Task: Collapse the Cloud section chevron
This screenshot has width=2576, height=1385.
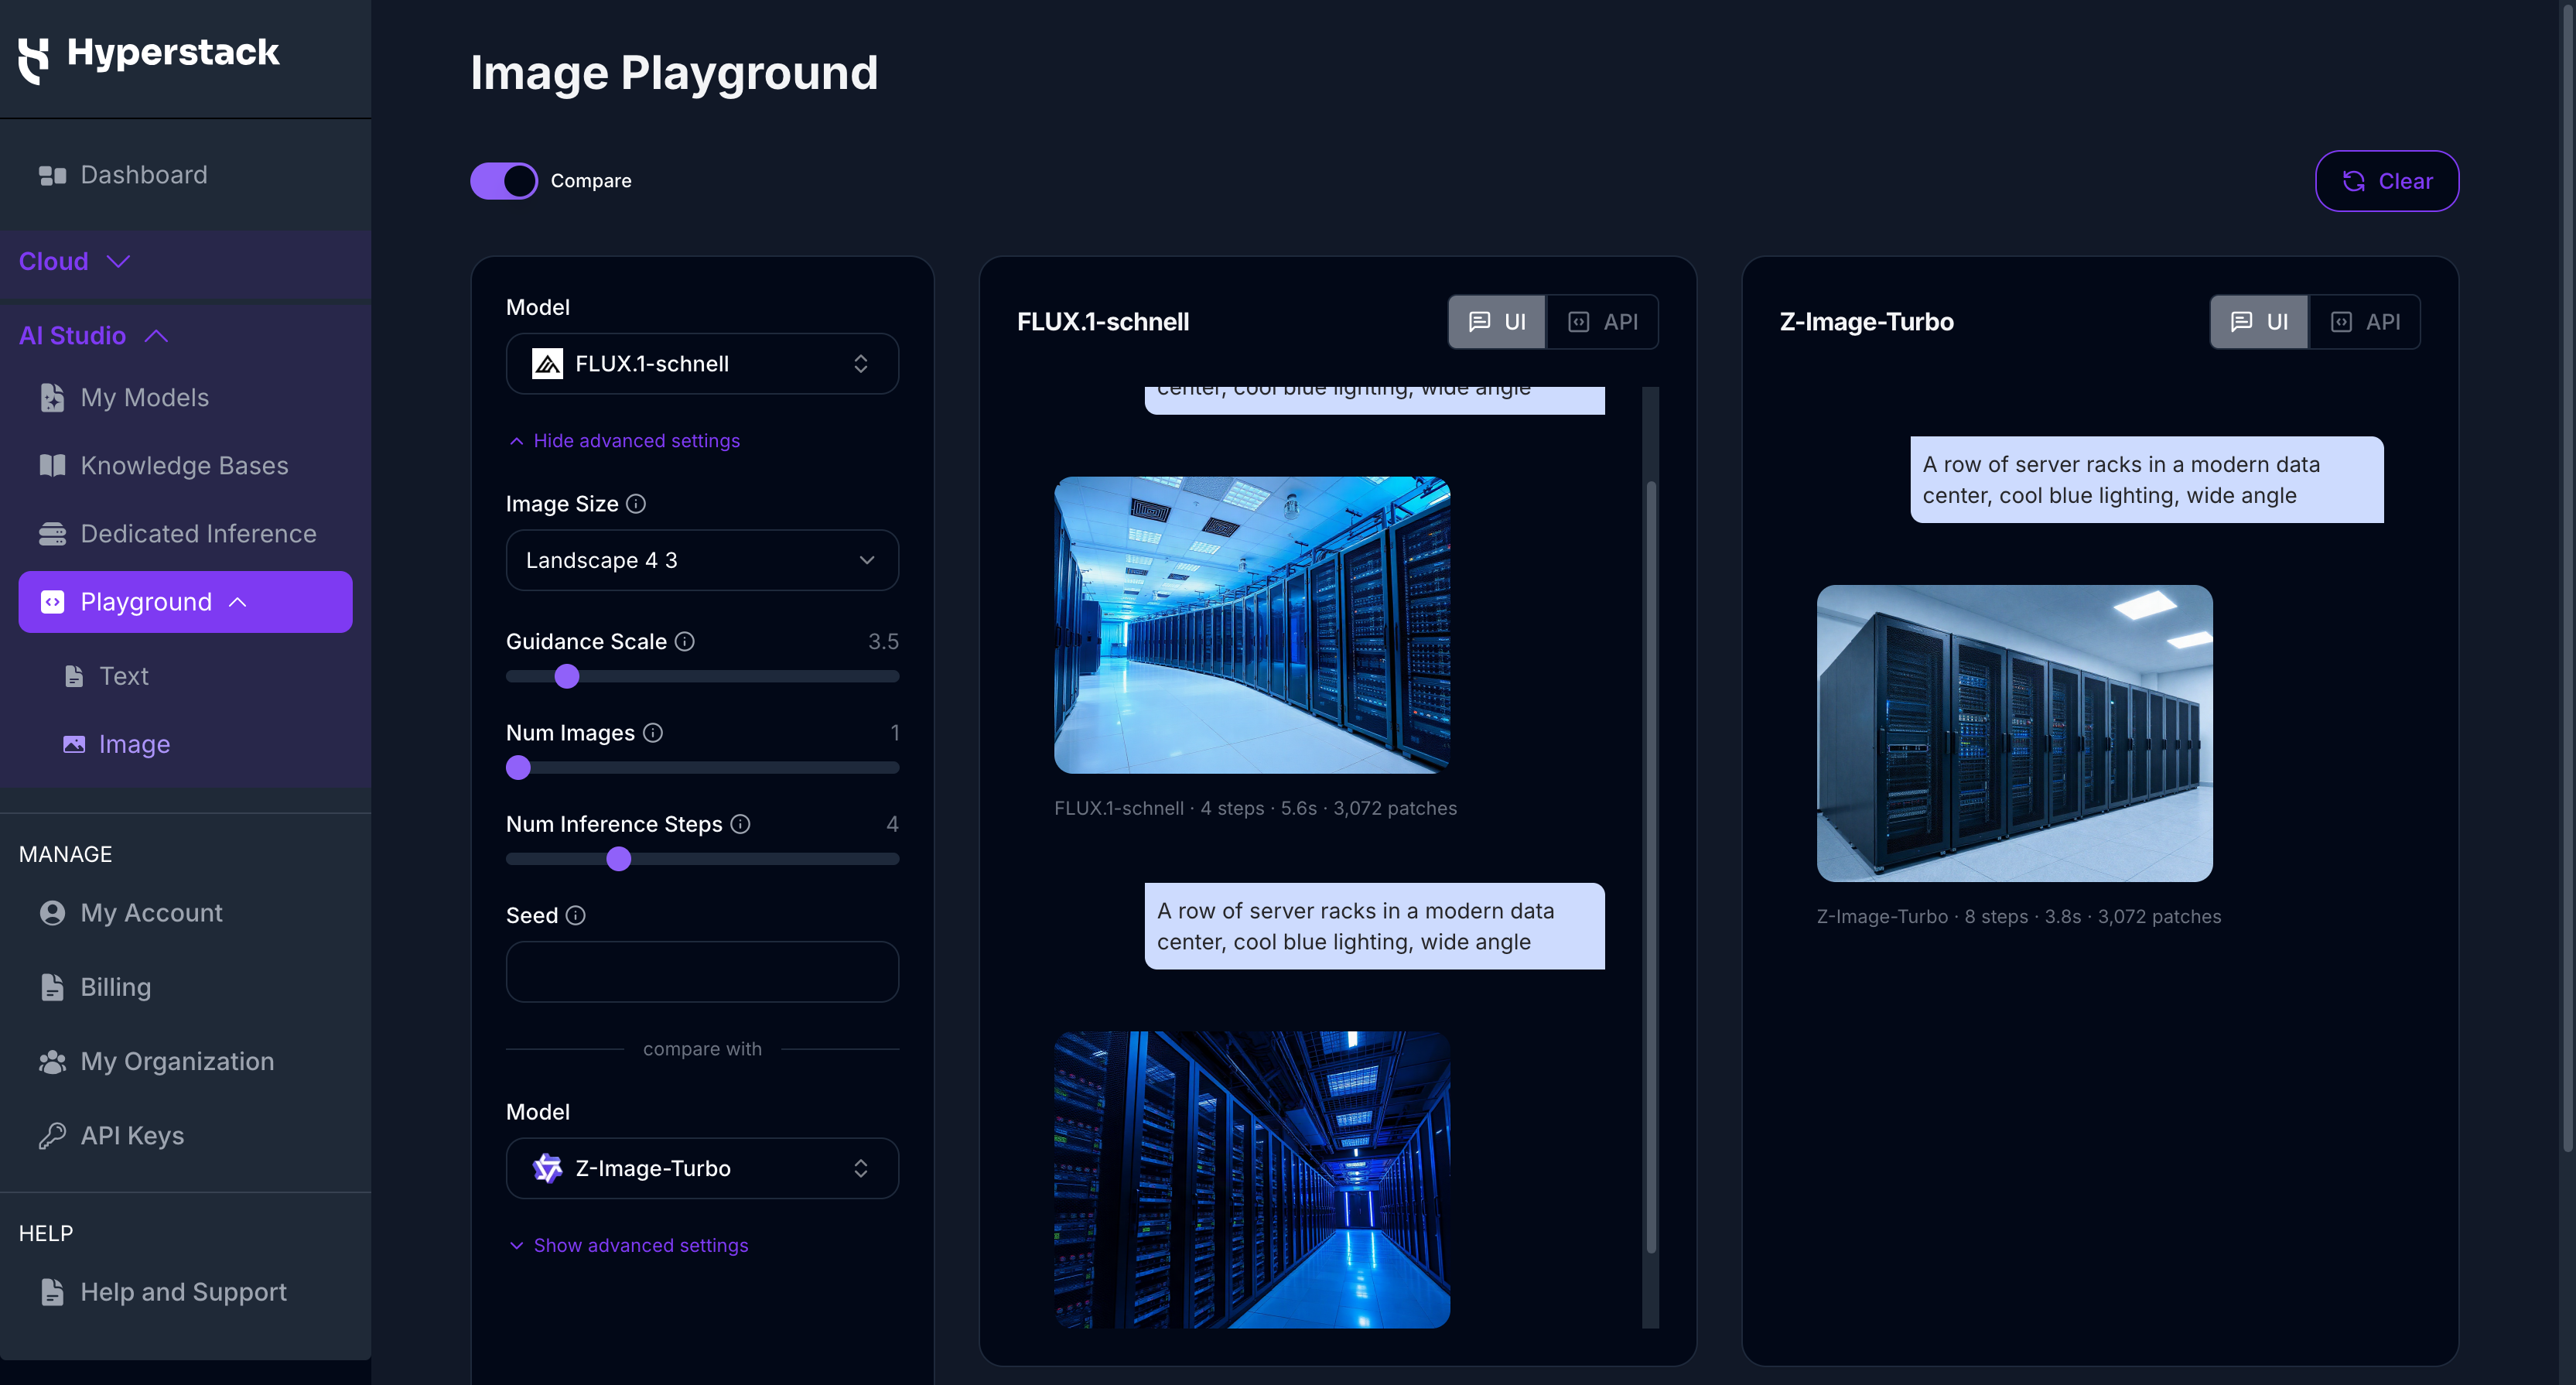Action: click(x=118, y=262)
